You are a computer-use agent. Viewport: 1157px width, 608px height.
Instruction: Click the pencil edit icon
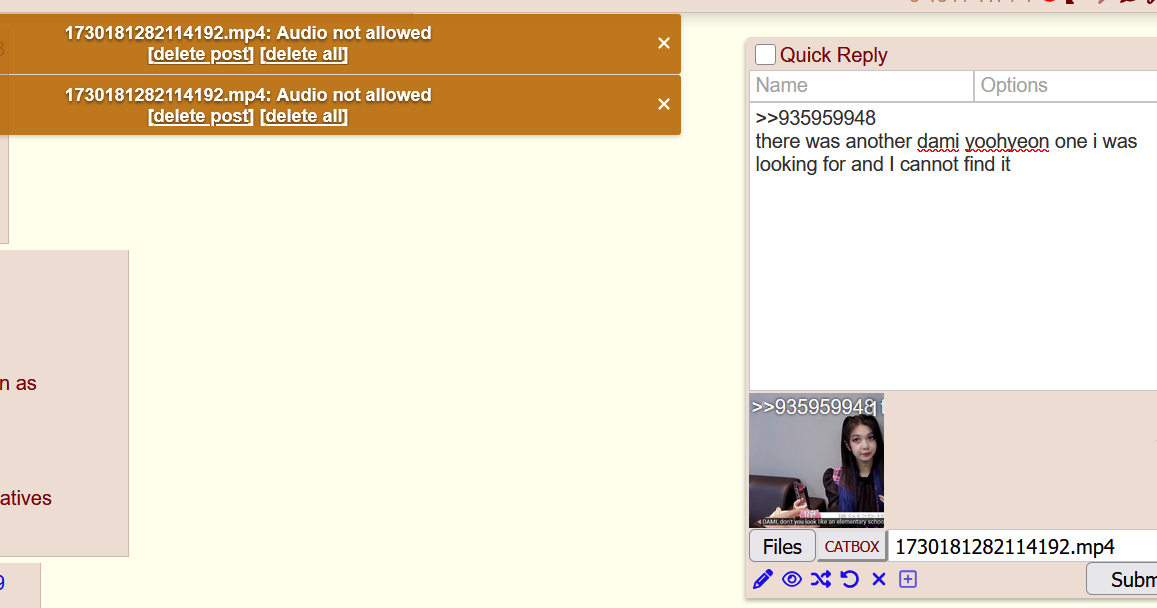(763, 579)
